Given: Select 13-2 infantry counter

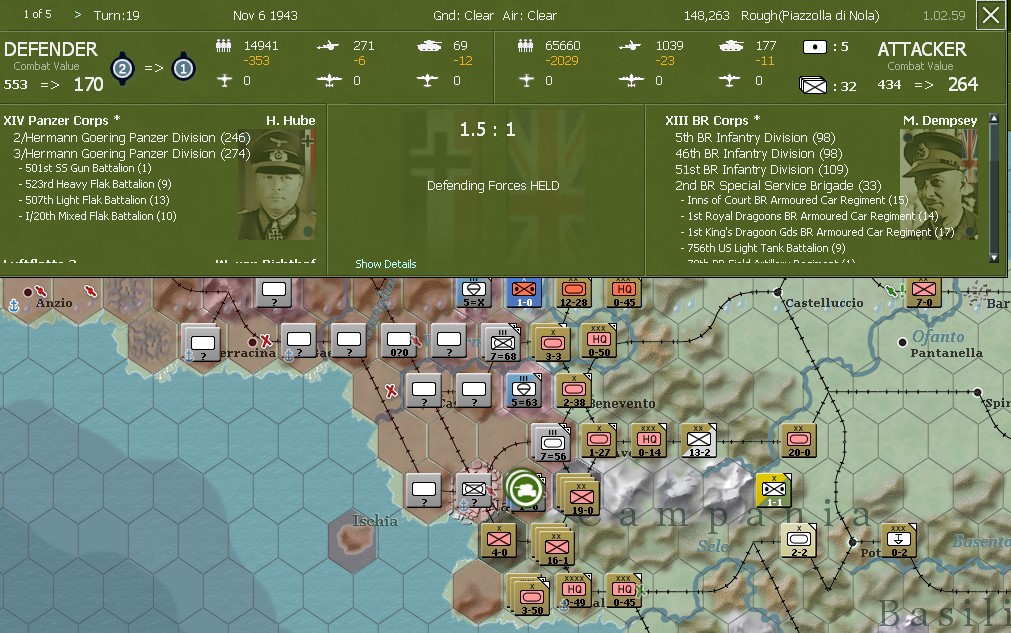Looking at the screenshot, I should (699, 441).
